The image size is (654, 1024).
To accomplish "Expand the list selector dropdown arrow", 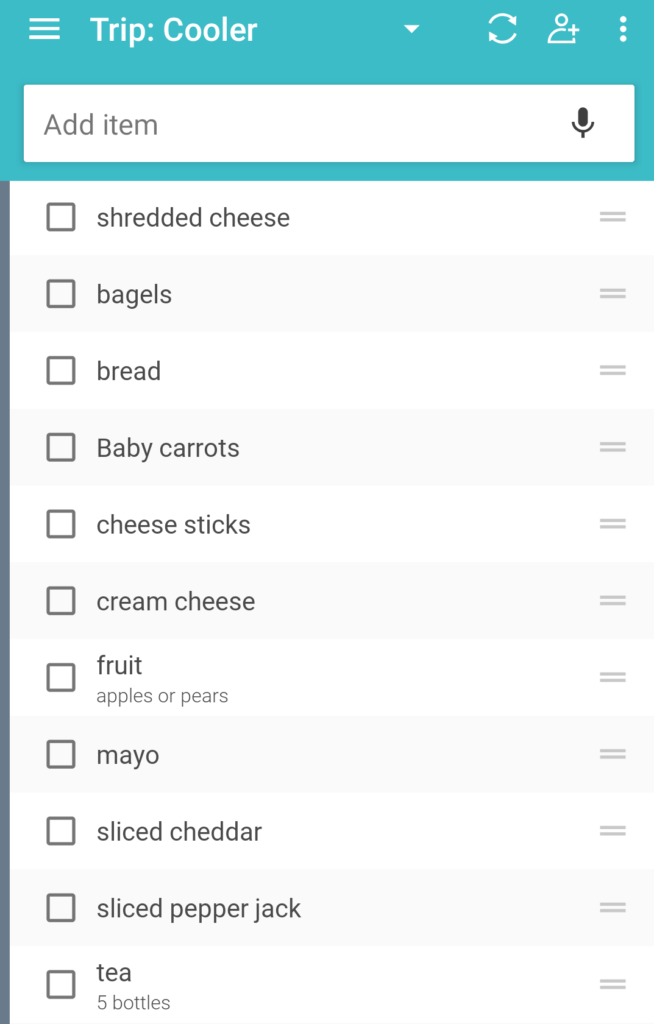I will (411, 29).
